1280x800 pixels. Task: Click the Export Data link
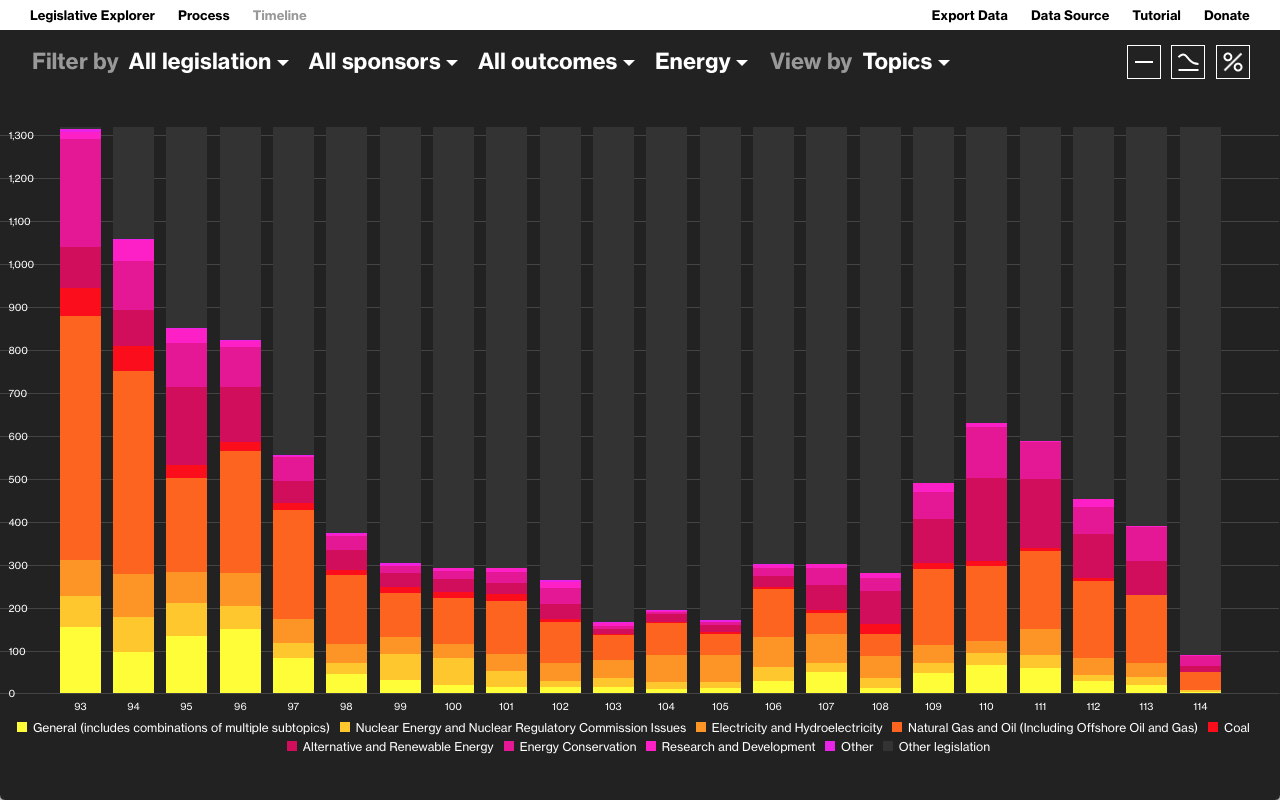point(969,15)
